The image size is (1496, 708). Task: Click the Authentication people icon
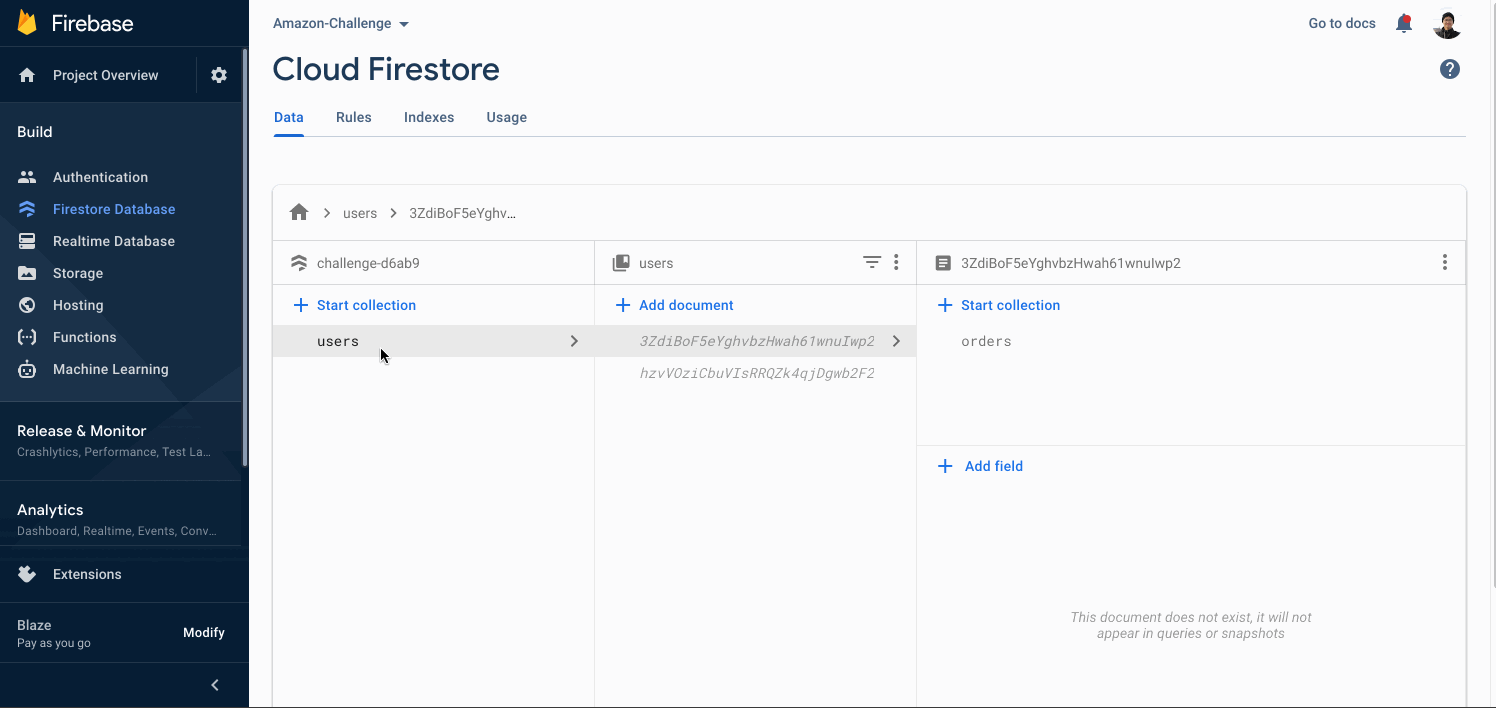27,177
